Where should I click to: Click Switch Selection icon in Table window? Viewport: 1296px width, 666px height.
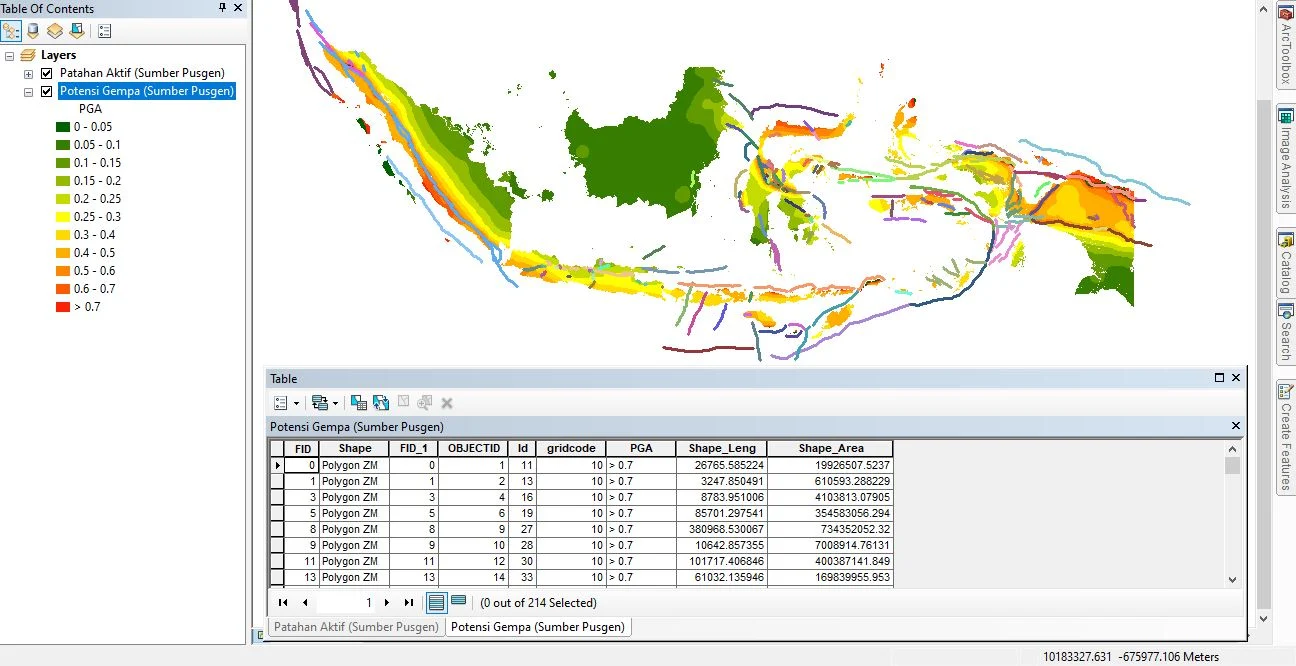pos(381,402)
